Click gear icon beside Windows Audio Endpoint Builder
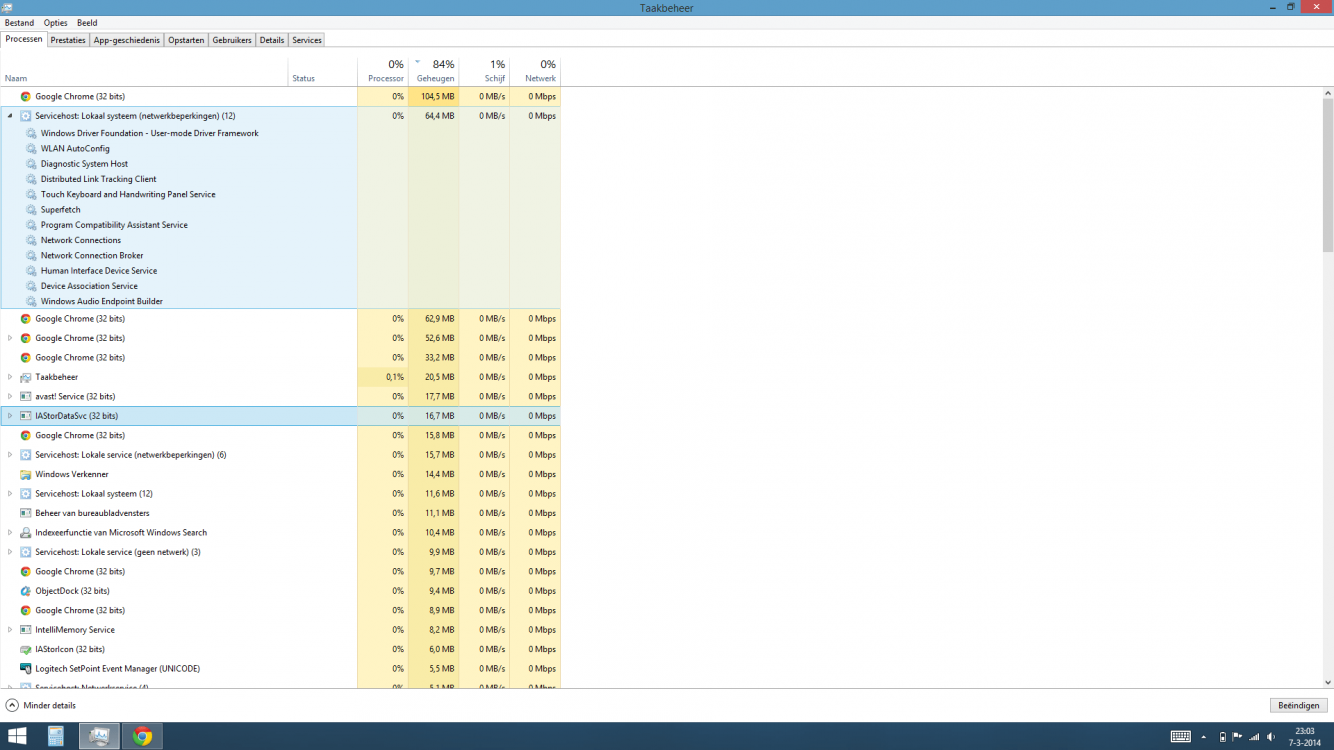1334x750 pixels. (x=32, y=301)
